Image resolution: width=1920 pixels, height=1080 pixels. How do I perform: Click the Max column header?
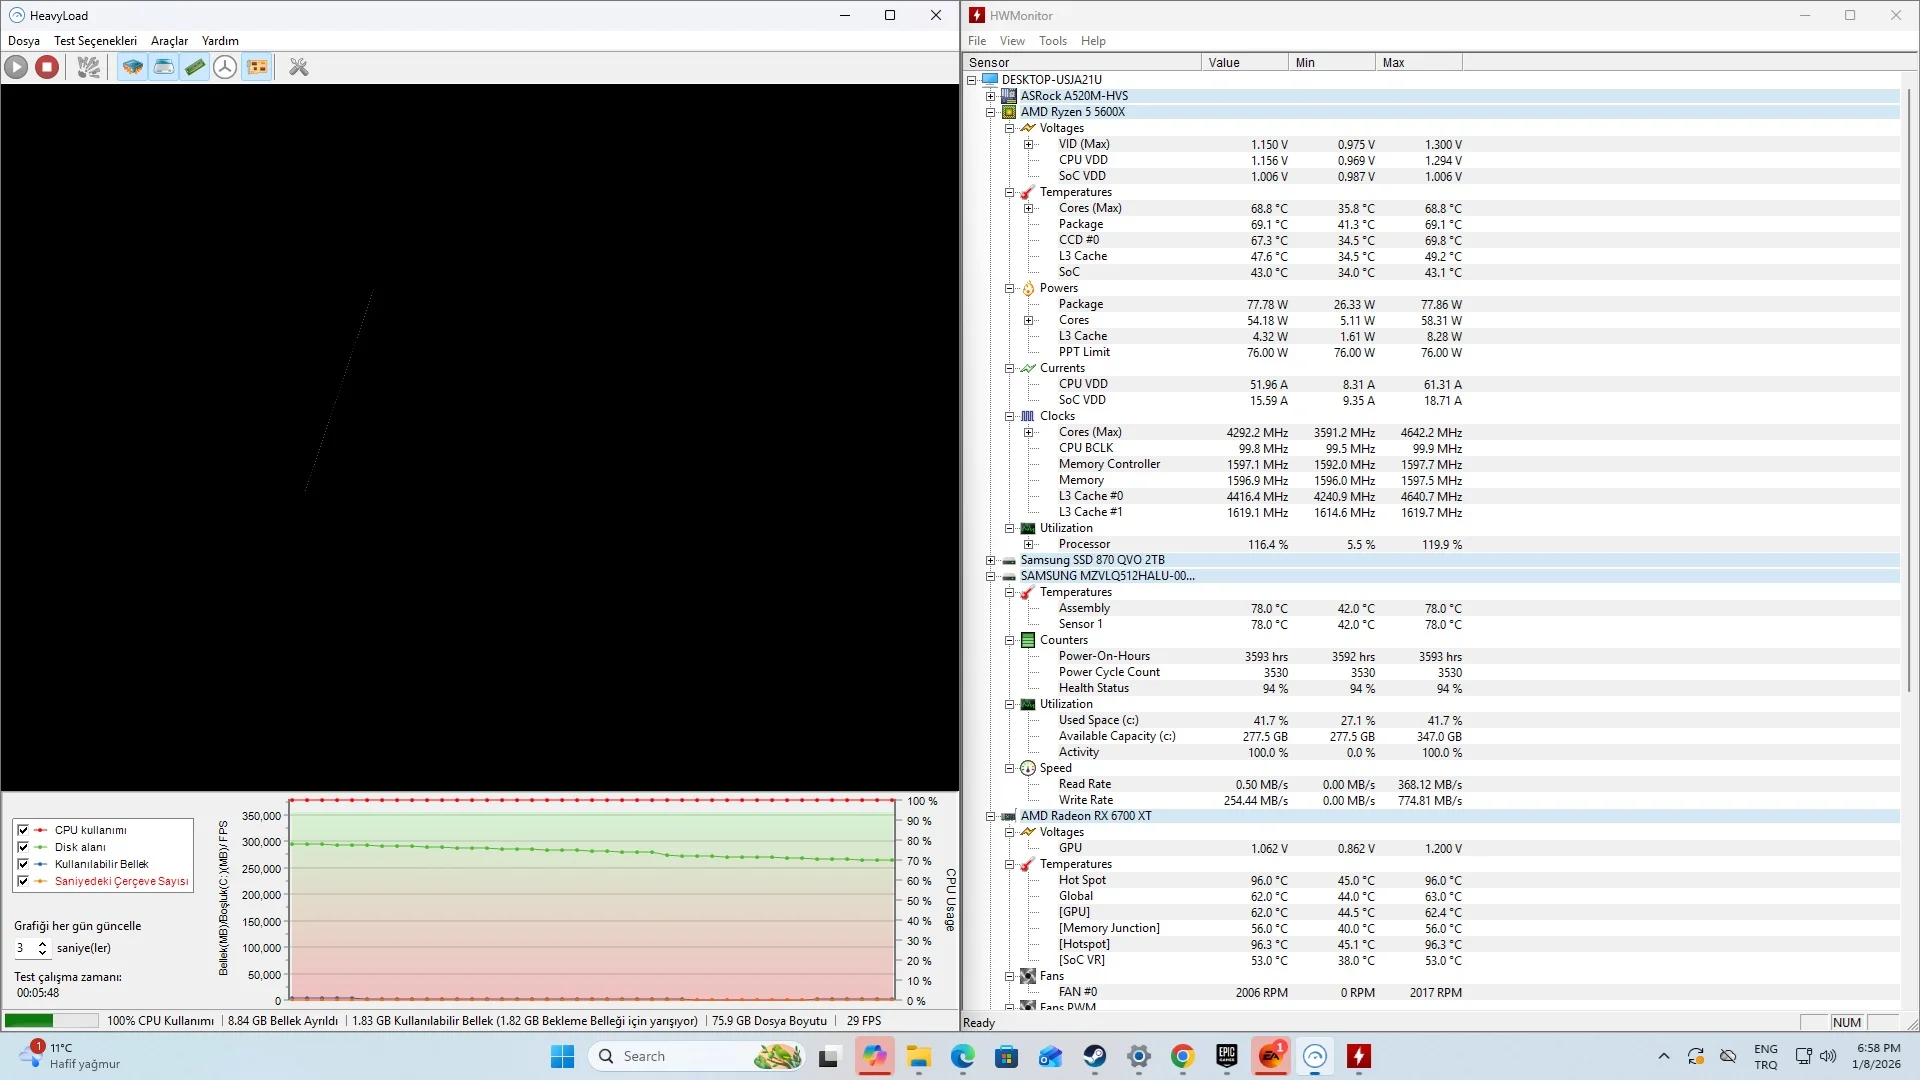1417,62
